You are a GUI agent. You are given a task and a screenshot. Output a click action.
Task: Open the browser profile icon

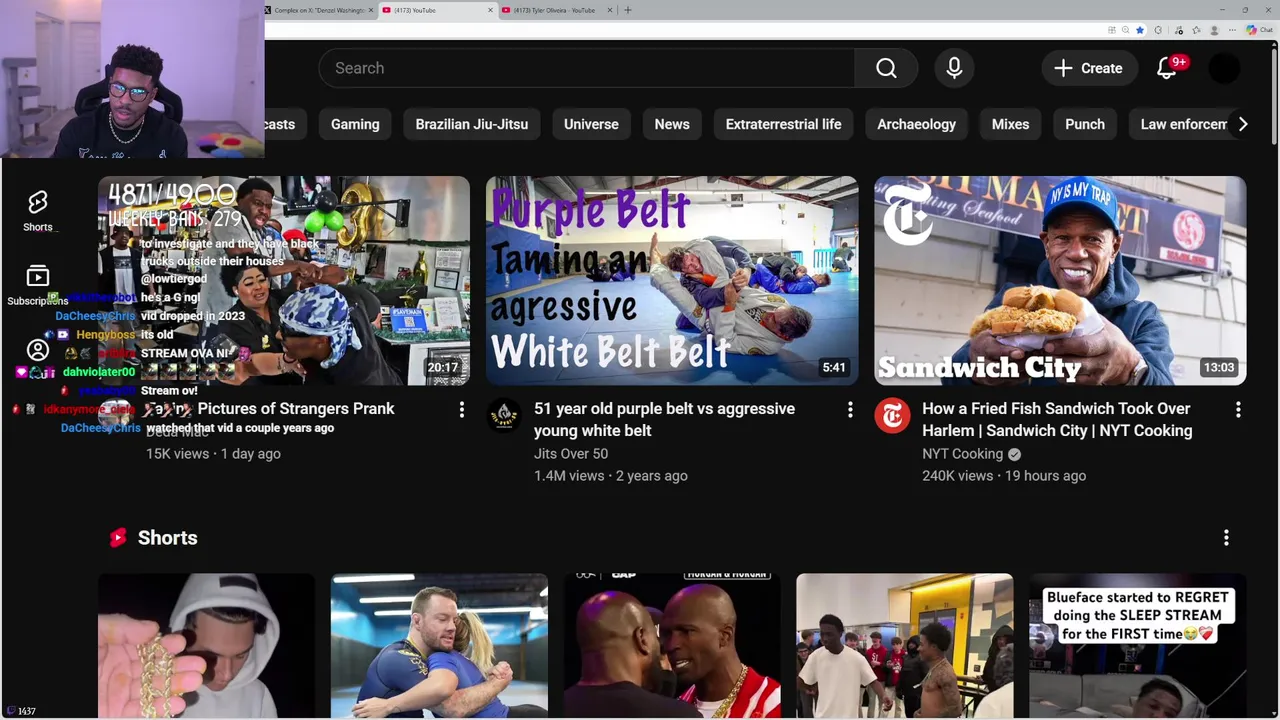point(1214,30)
